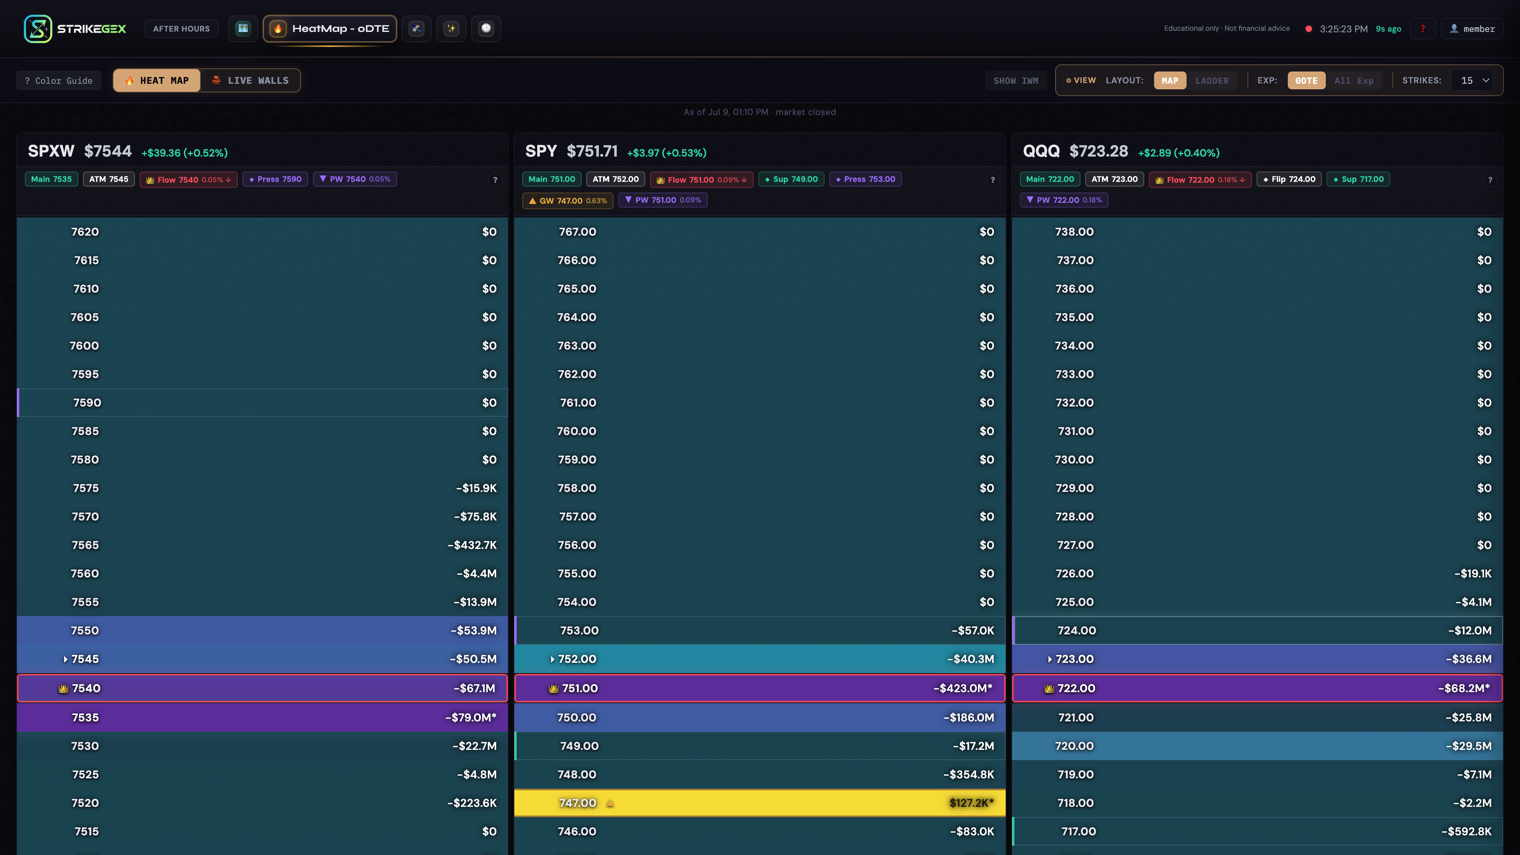Viewport: 1520px width, 855px height.
Task: Click the StrikeGEX logo icon
Action: pos(38,29)
